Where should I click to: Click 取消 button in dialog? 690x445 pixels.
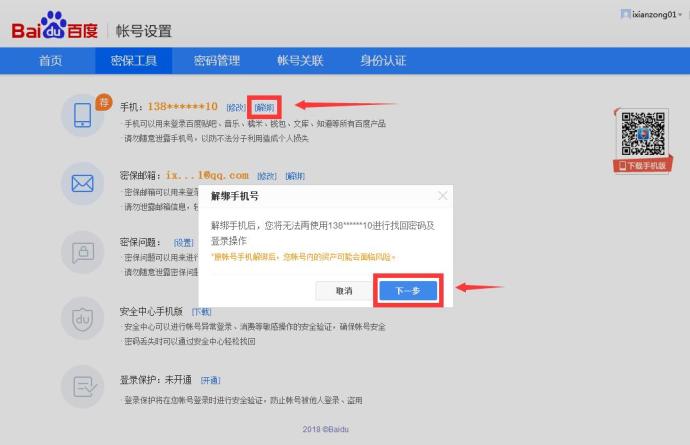click(x=344, y=291)
